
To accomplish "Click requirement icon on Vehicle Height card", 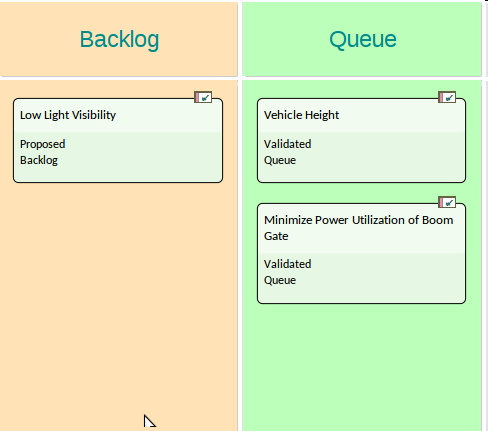I will (x=447, y=97).
